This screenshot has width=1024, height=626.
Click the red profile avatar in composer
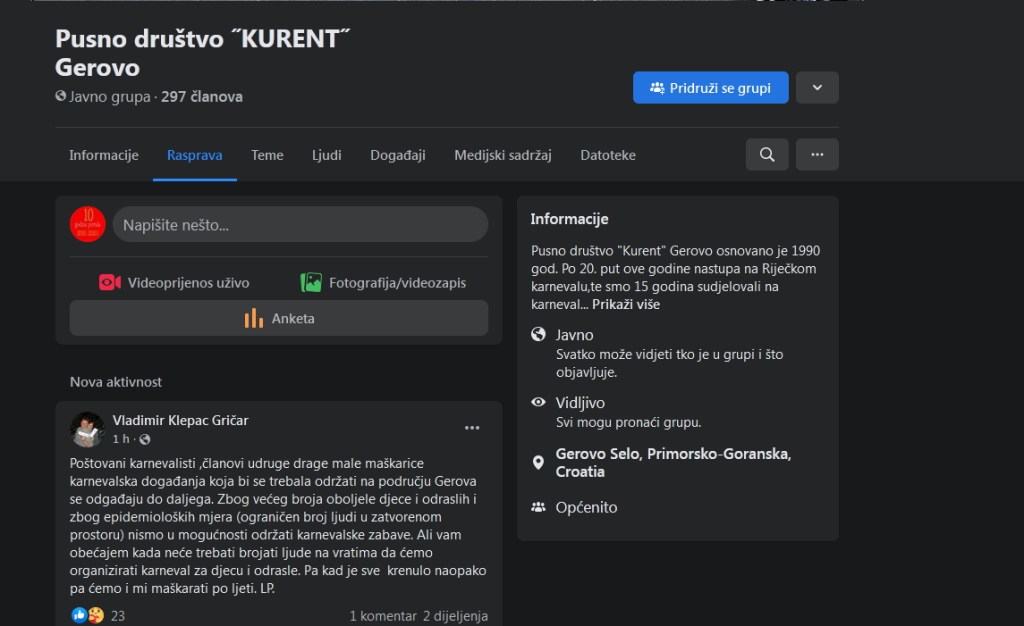pyautogui.click(x=88, y=224)
